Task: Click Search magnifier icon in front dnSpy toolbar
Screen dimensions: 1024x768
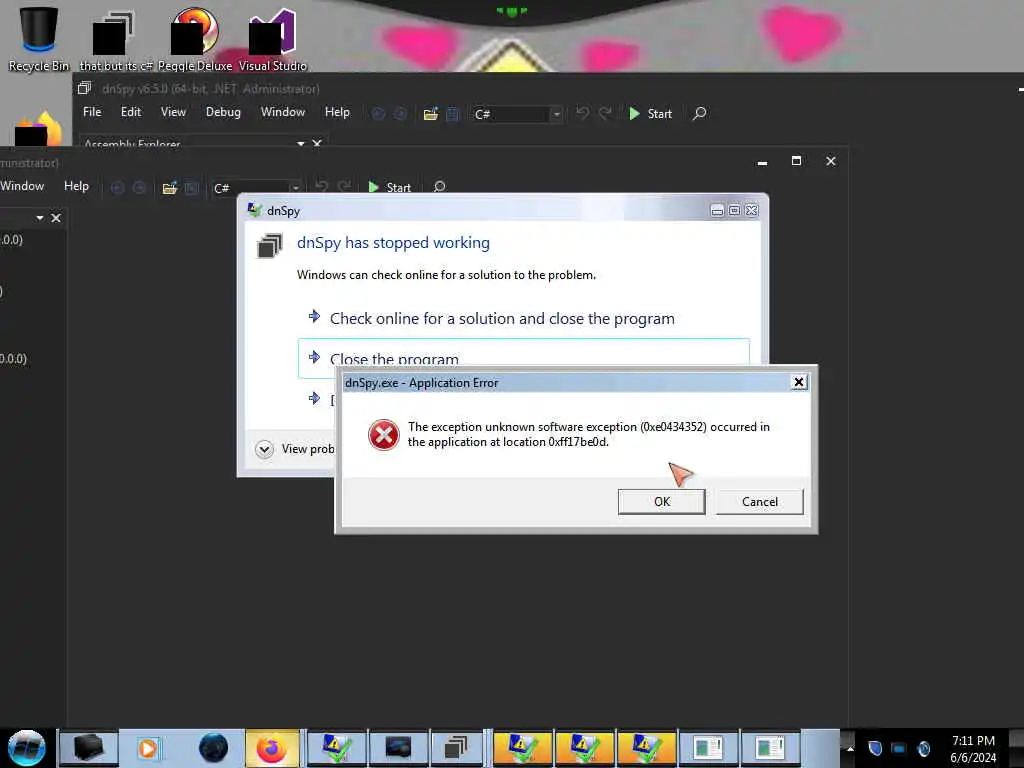Action: pyautogui.click(x=440, y=187)
